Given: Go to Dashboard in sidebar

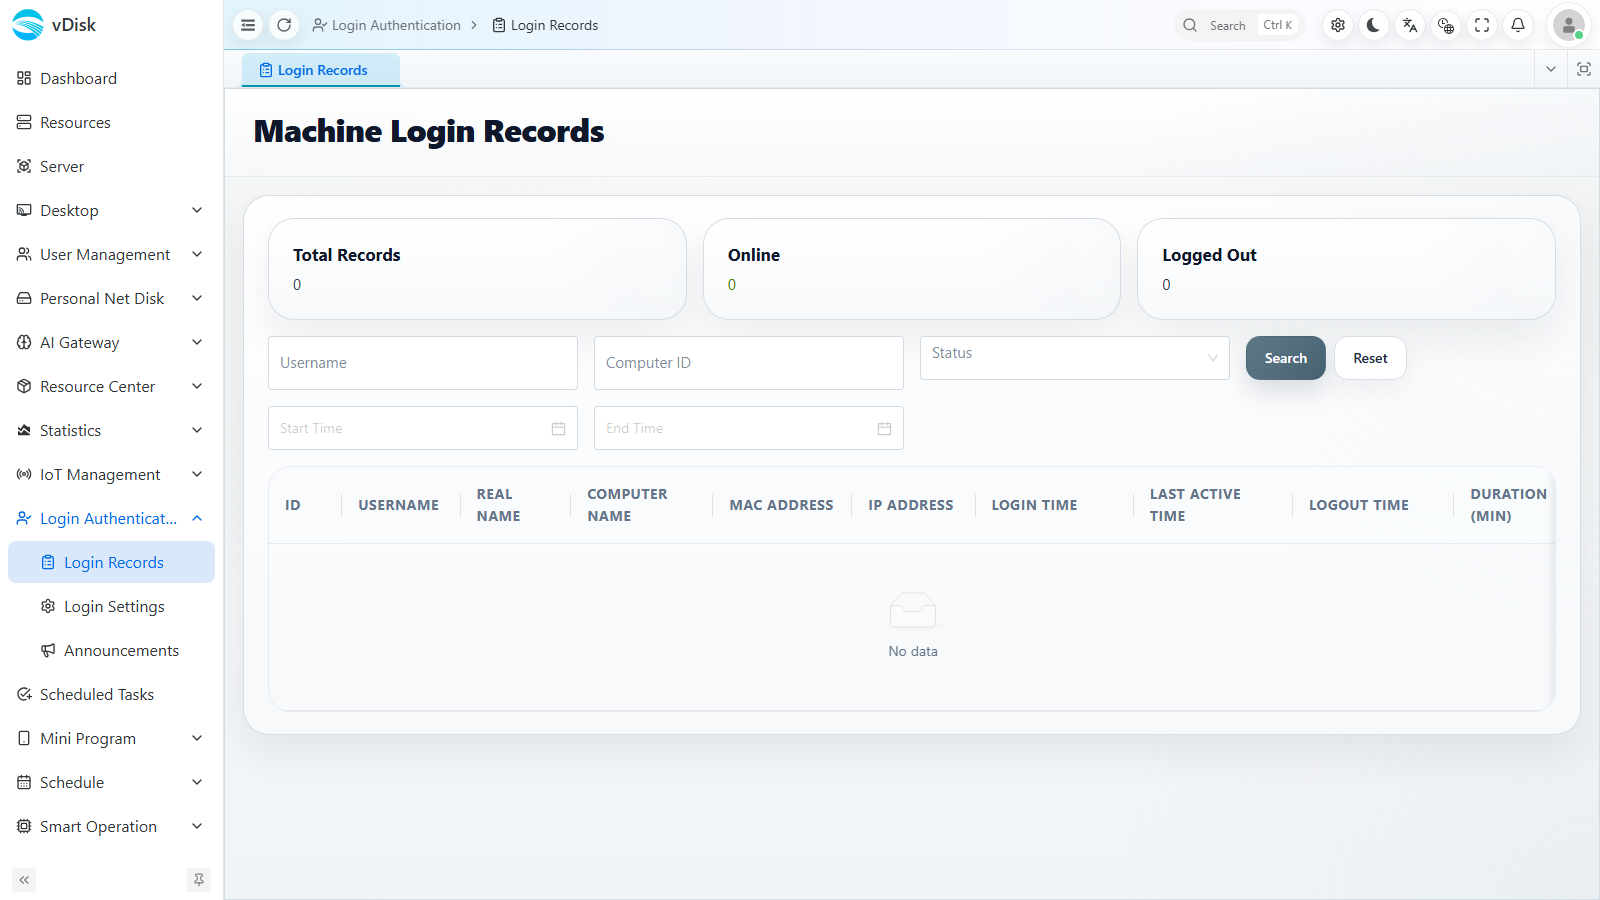Looking at the screenshot, I should point(111,78).
